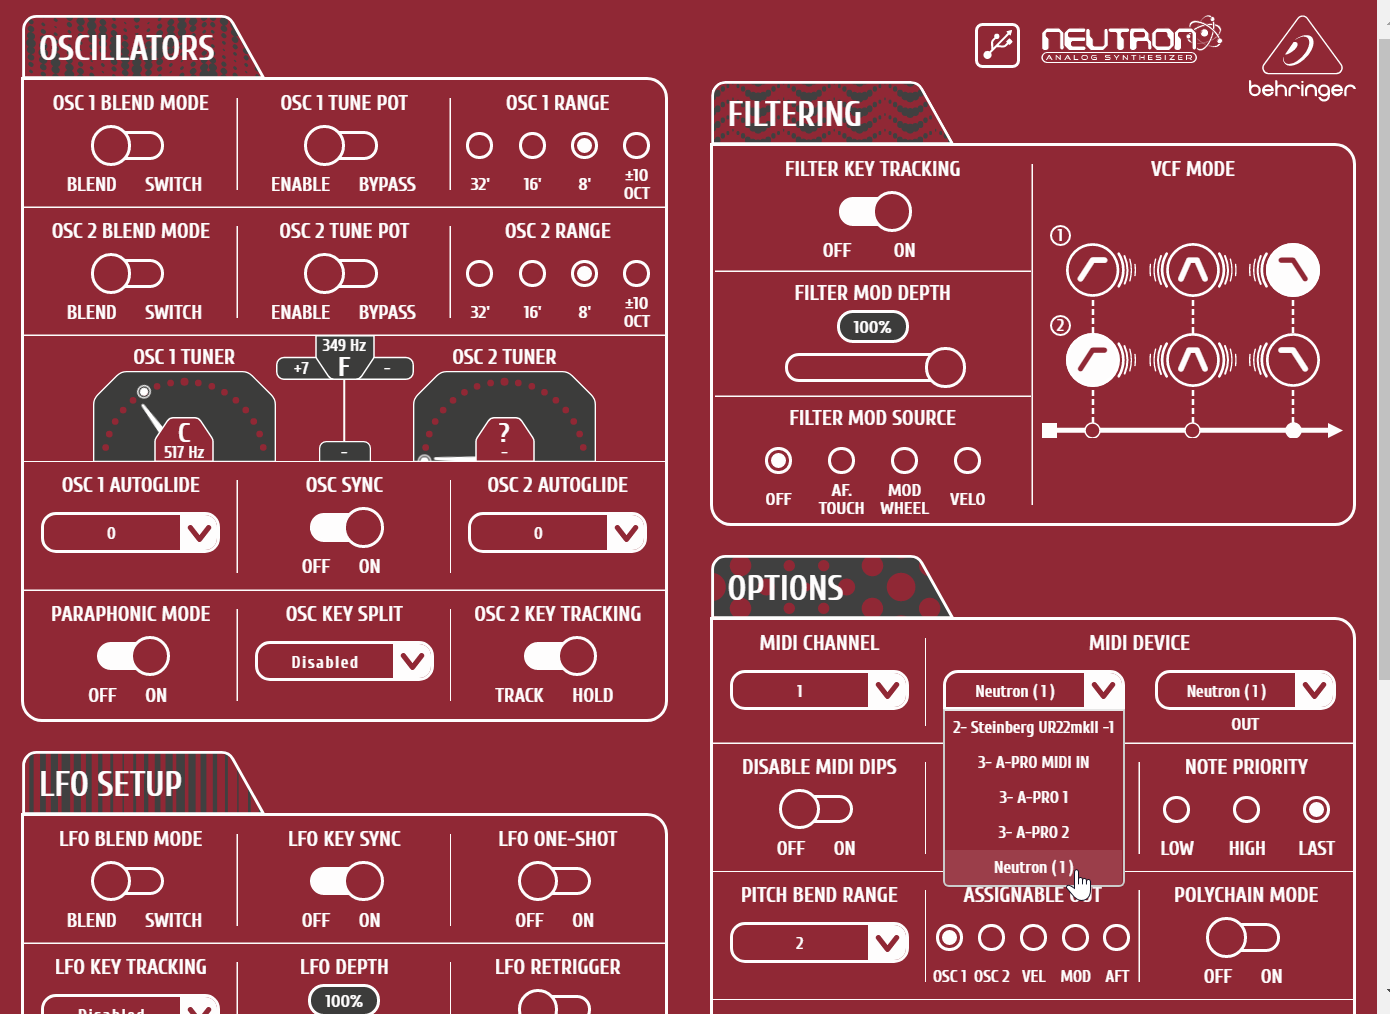Click the Neutron analog synthesizer logo

(x=1131, y=40)
